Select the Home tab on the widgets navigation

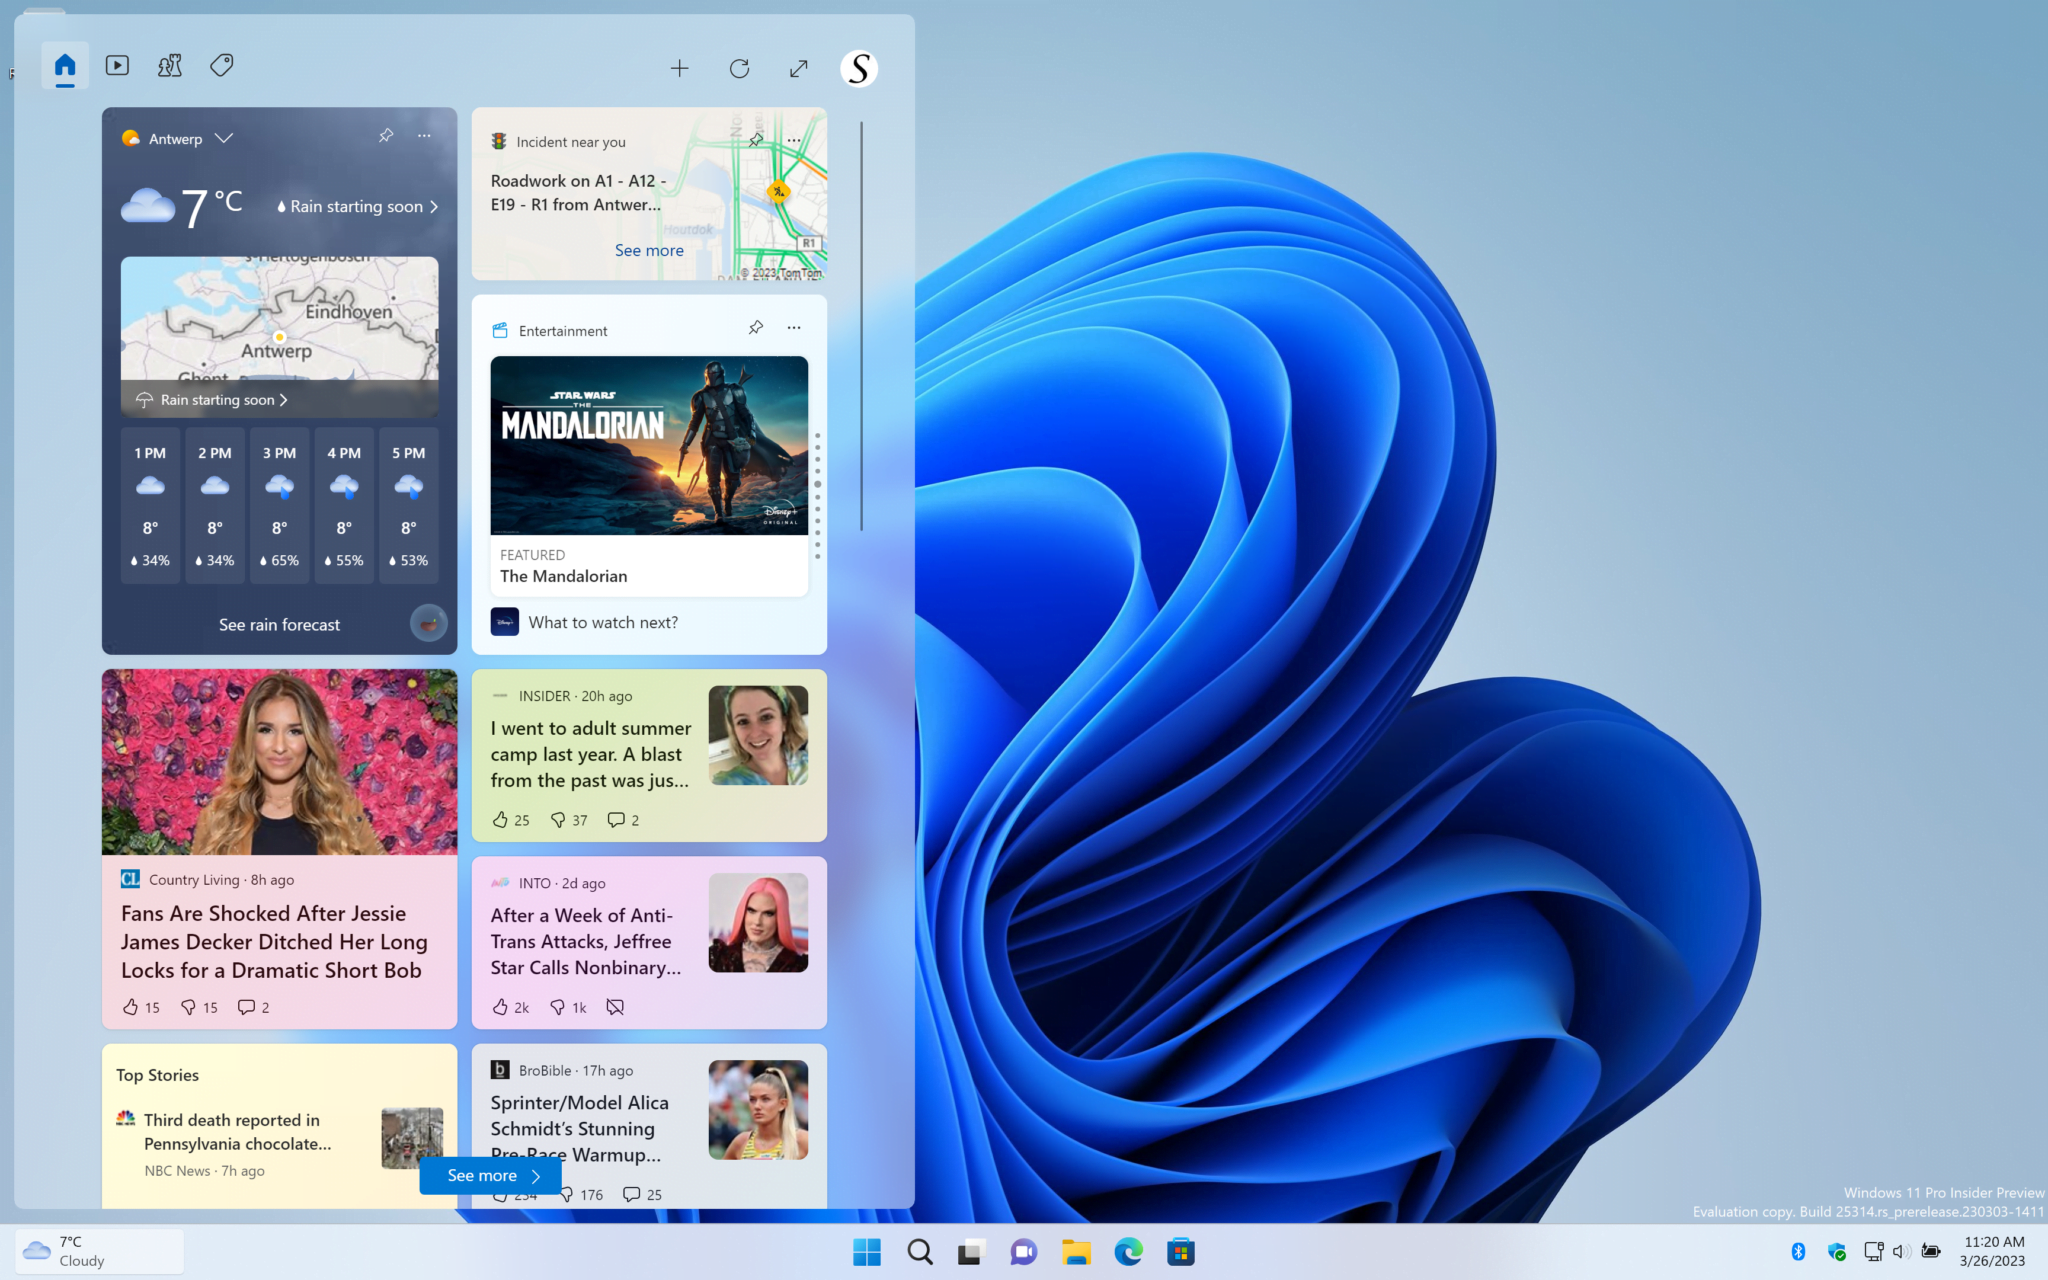64,65
